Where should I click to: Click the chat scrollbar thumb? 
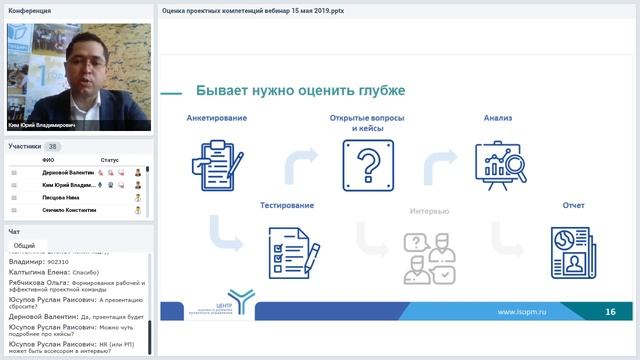149,337
